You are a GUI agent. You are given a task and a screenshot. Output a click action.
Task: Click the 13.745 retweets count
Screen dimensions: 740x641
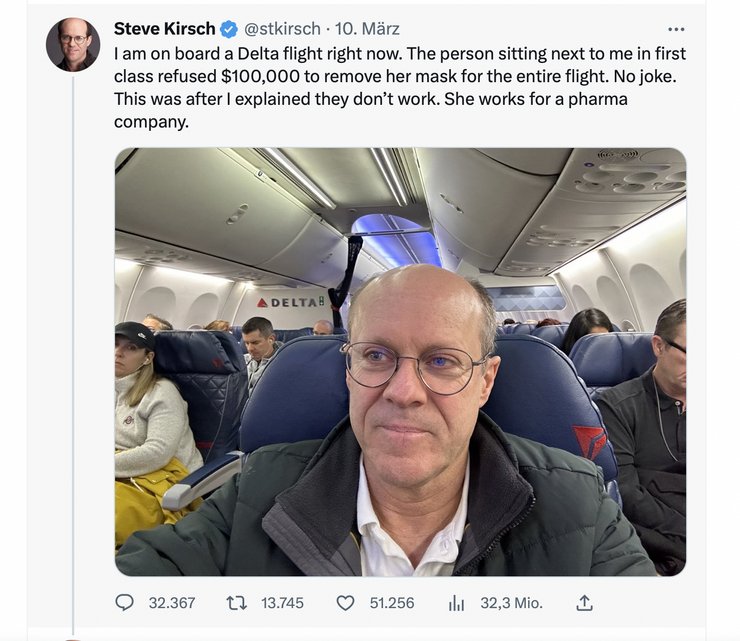coord(282,603)
